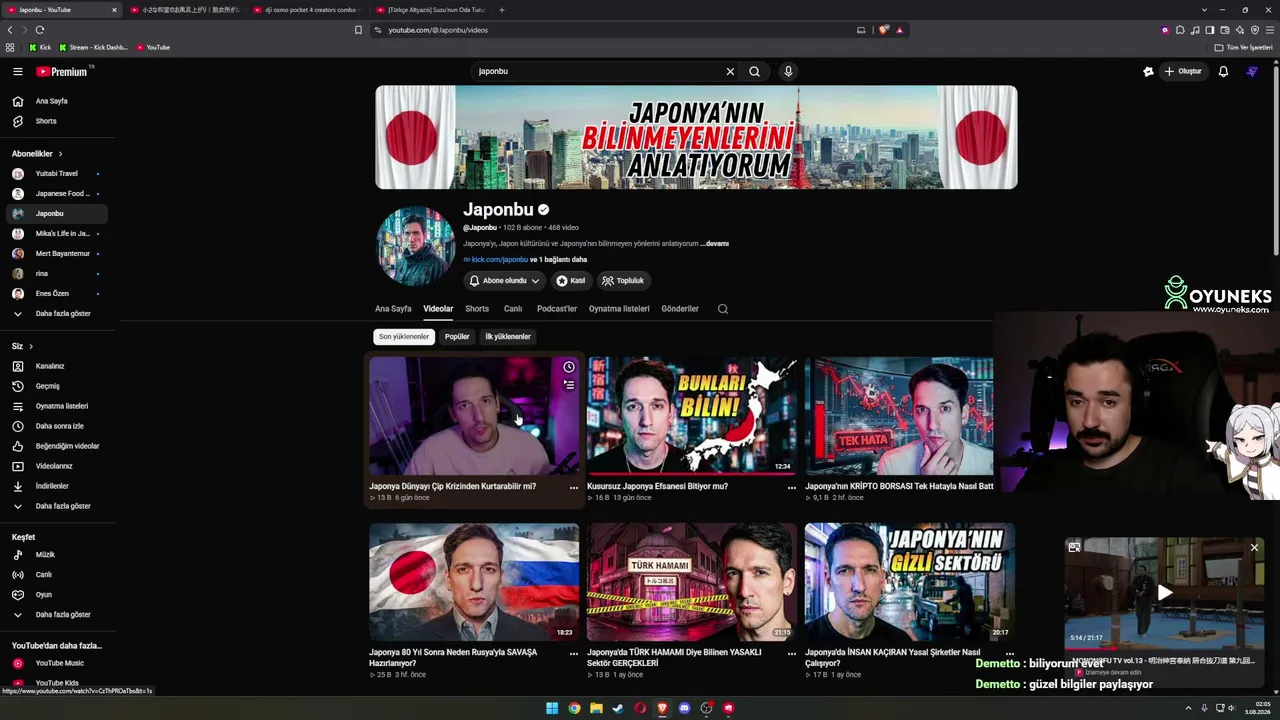This screenshot has width=1280, height=720.
Task: Open Steam from the taskbar
Action: click(x=618, y=708)
